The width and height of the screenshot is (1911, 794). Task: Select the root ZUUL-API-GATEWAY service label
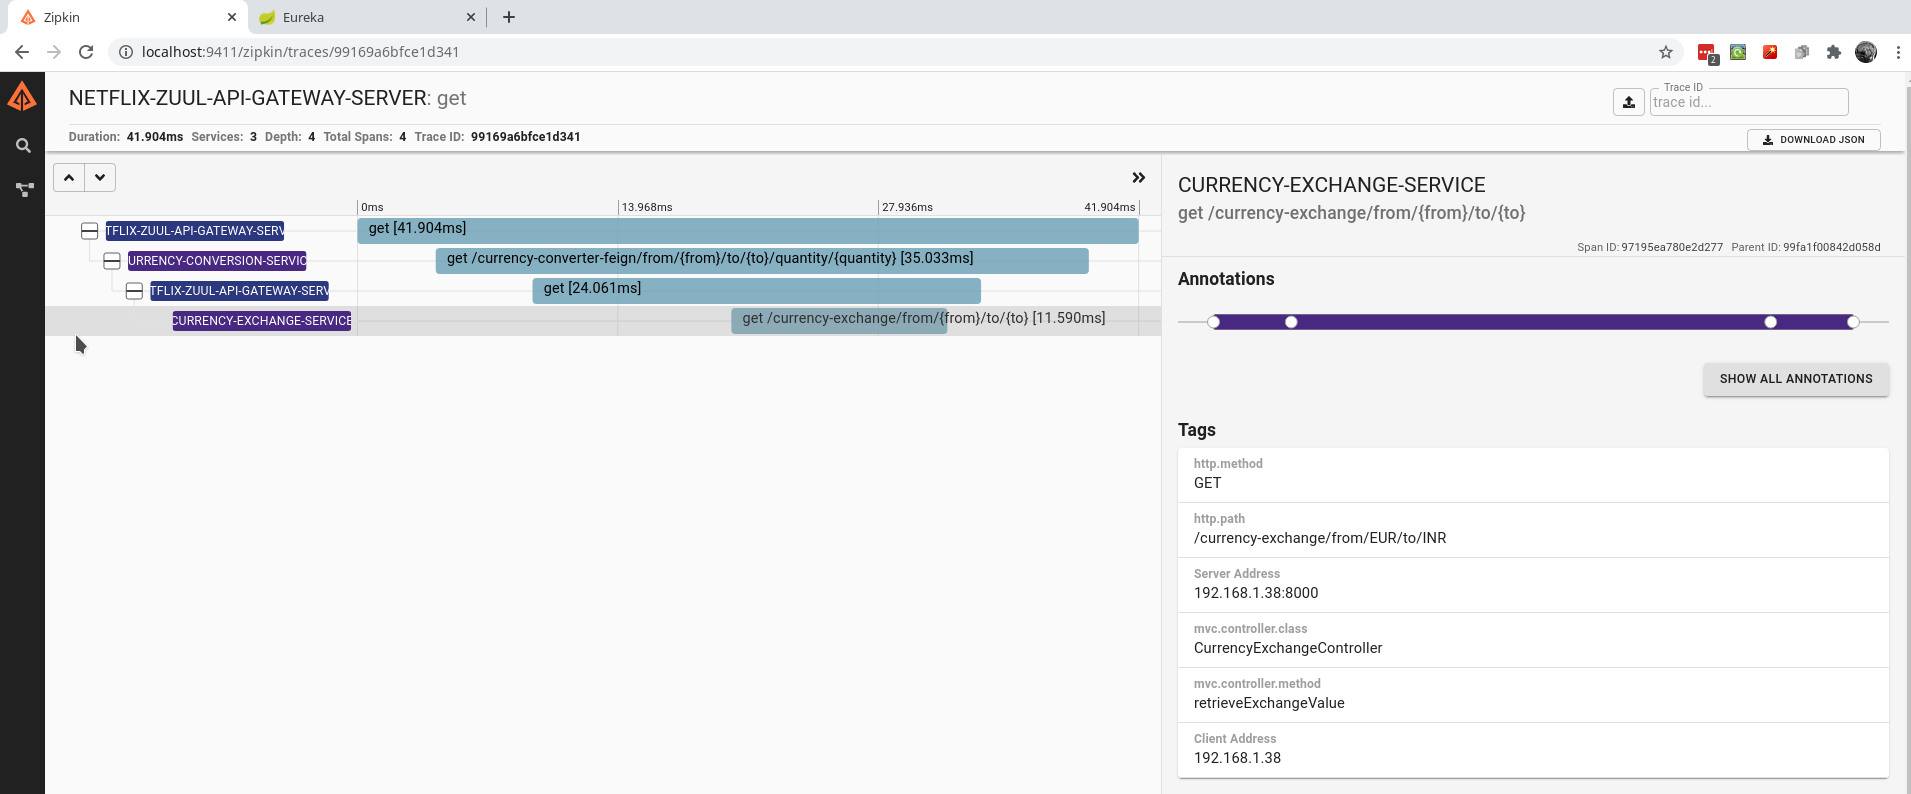[195, 231]
